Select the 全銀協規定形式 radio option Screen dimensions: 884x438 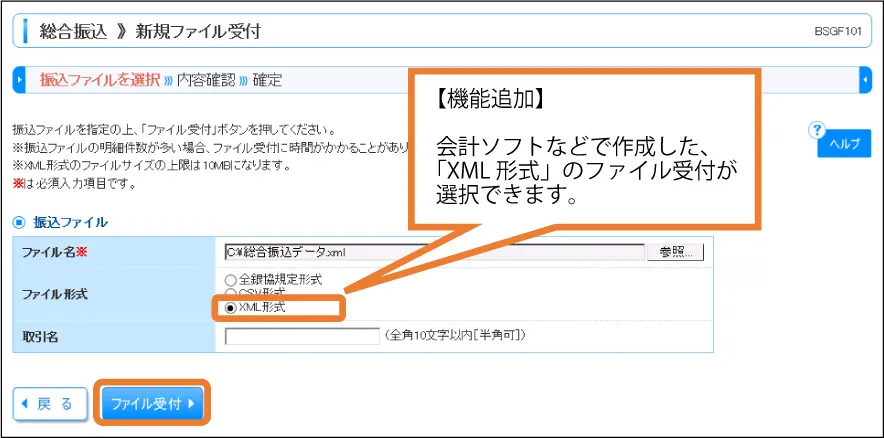(x=230, y=279)
